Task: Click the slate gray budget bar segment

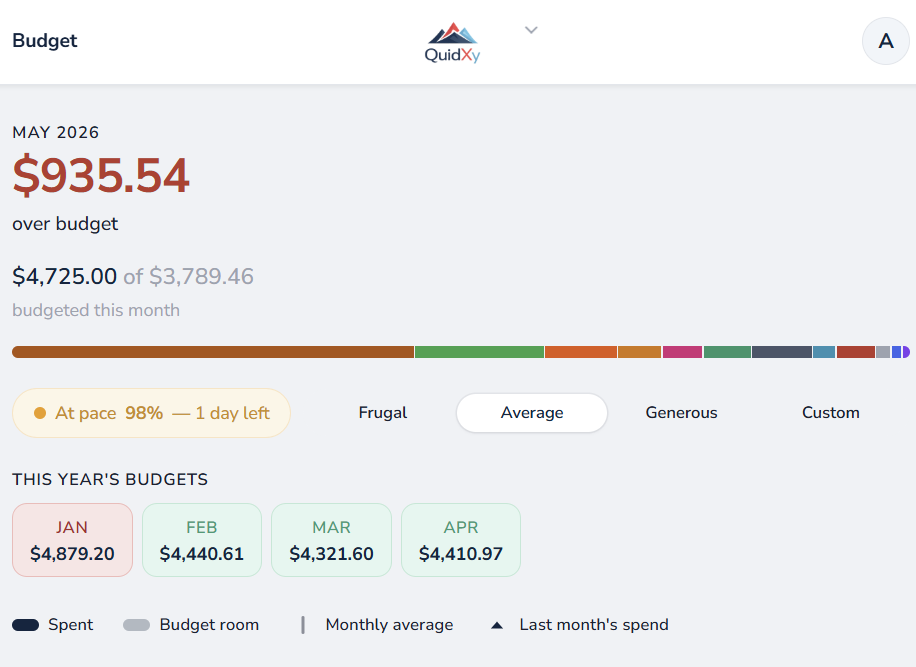Action: click(x=782, y=352)
